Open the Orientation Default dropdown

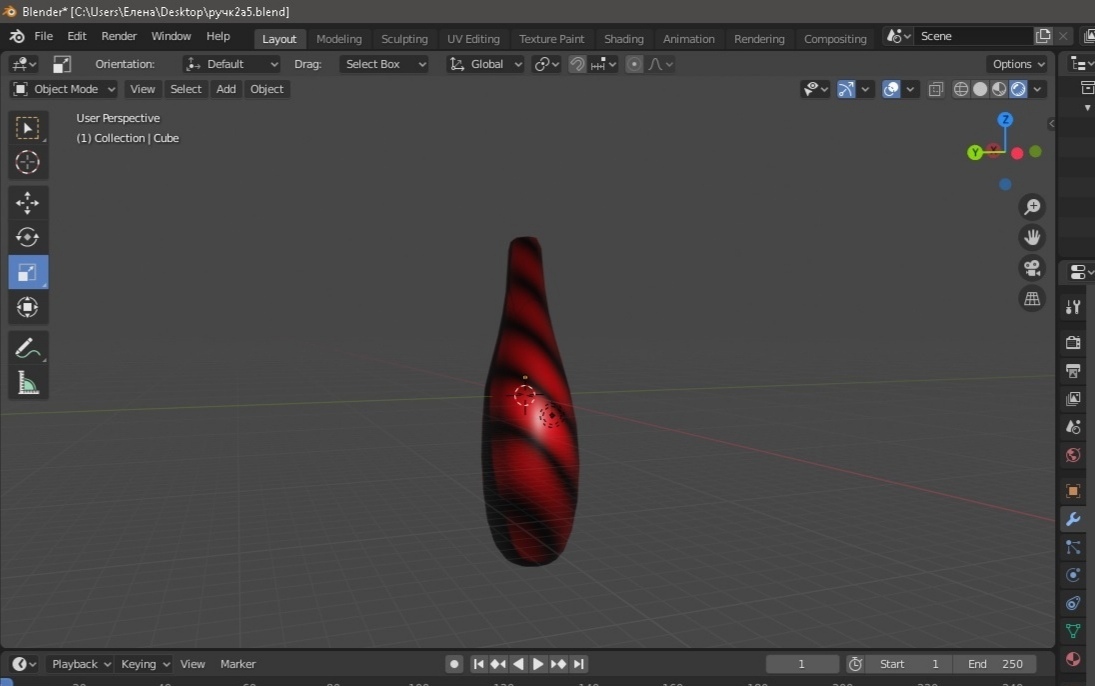coord(231,64)
